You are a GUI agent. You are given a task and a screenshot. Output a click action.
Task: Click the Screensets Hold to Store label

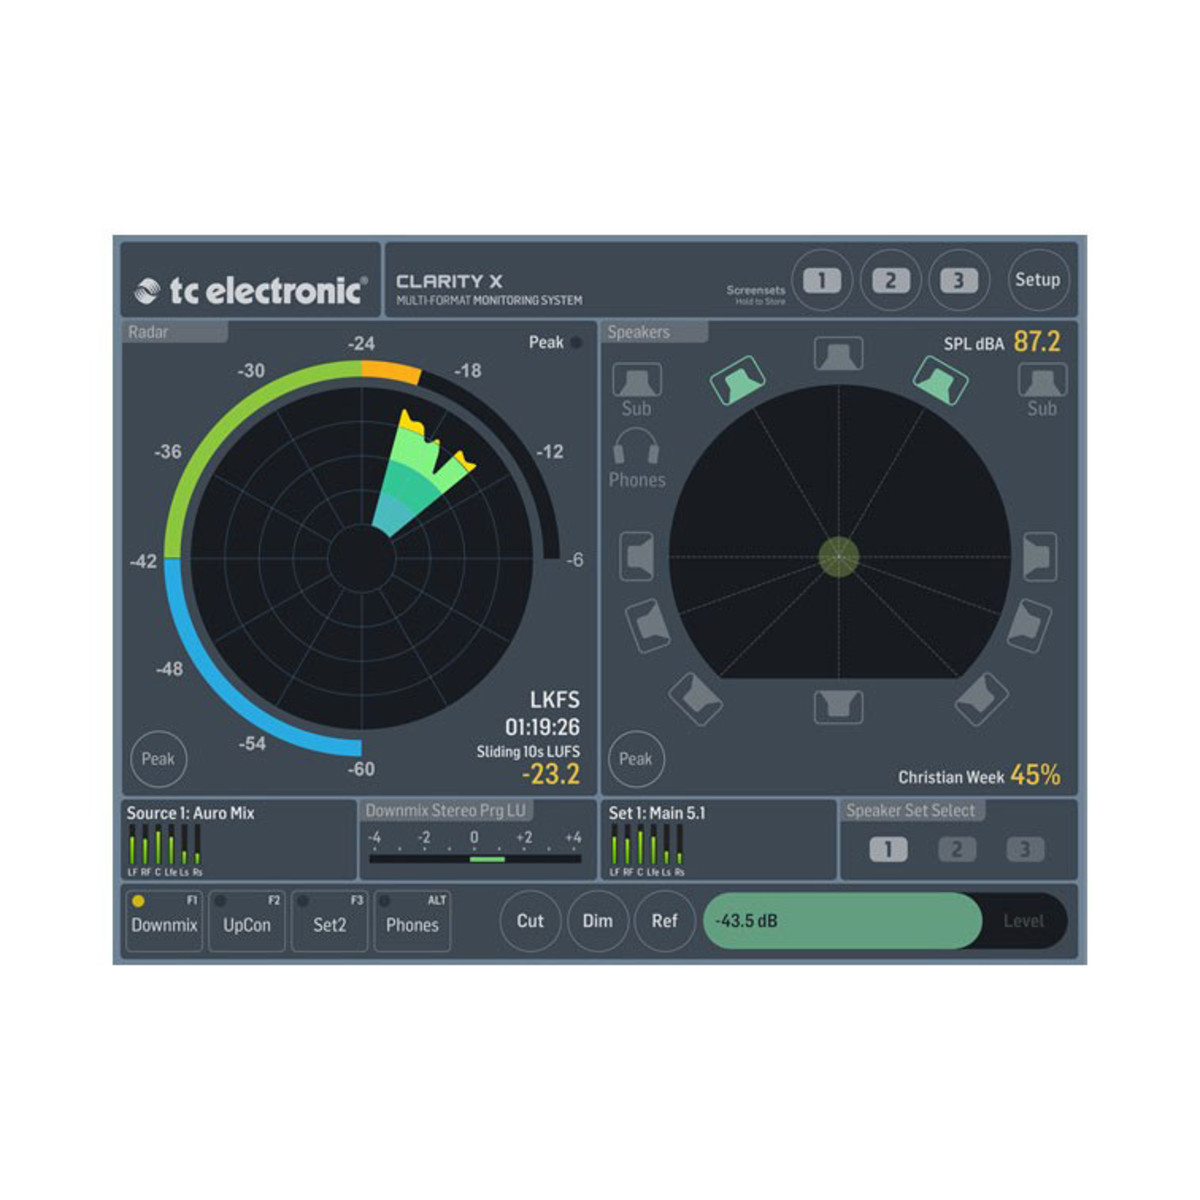click(756, 294)
